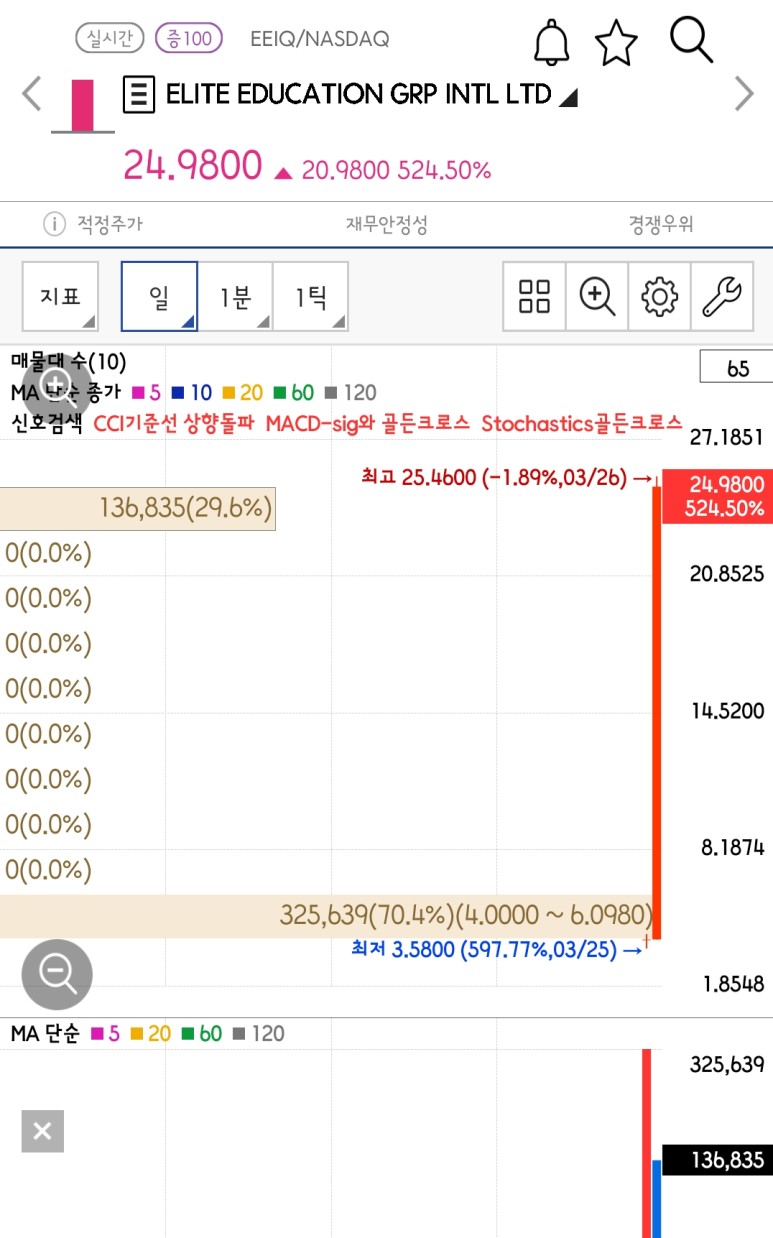Open the 경쟁우위 tab
Image resolution: width=773 pixels, height=1238 pixels.
[x=661, y=224]
